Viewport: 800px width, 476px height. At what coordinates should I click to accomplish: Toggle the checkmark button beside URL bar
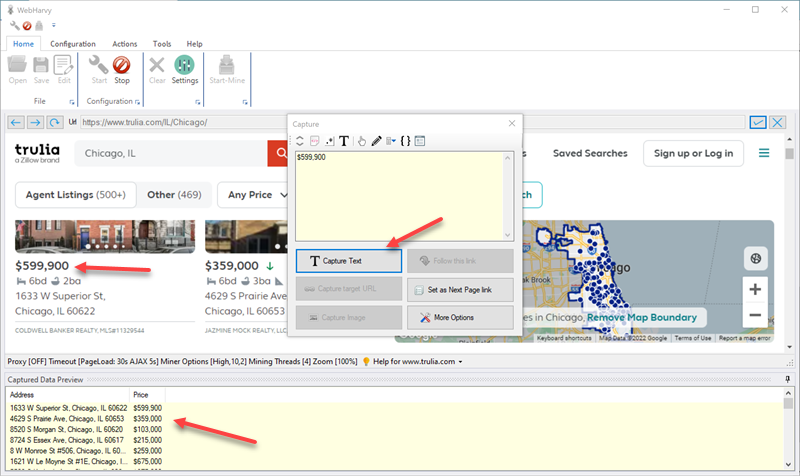click(759, 122)
